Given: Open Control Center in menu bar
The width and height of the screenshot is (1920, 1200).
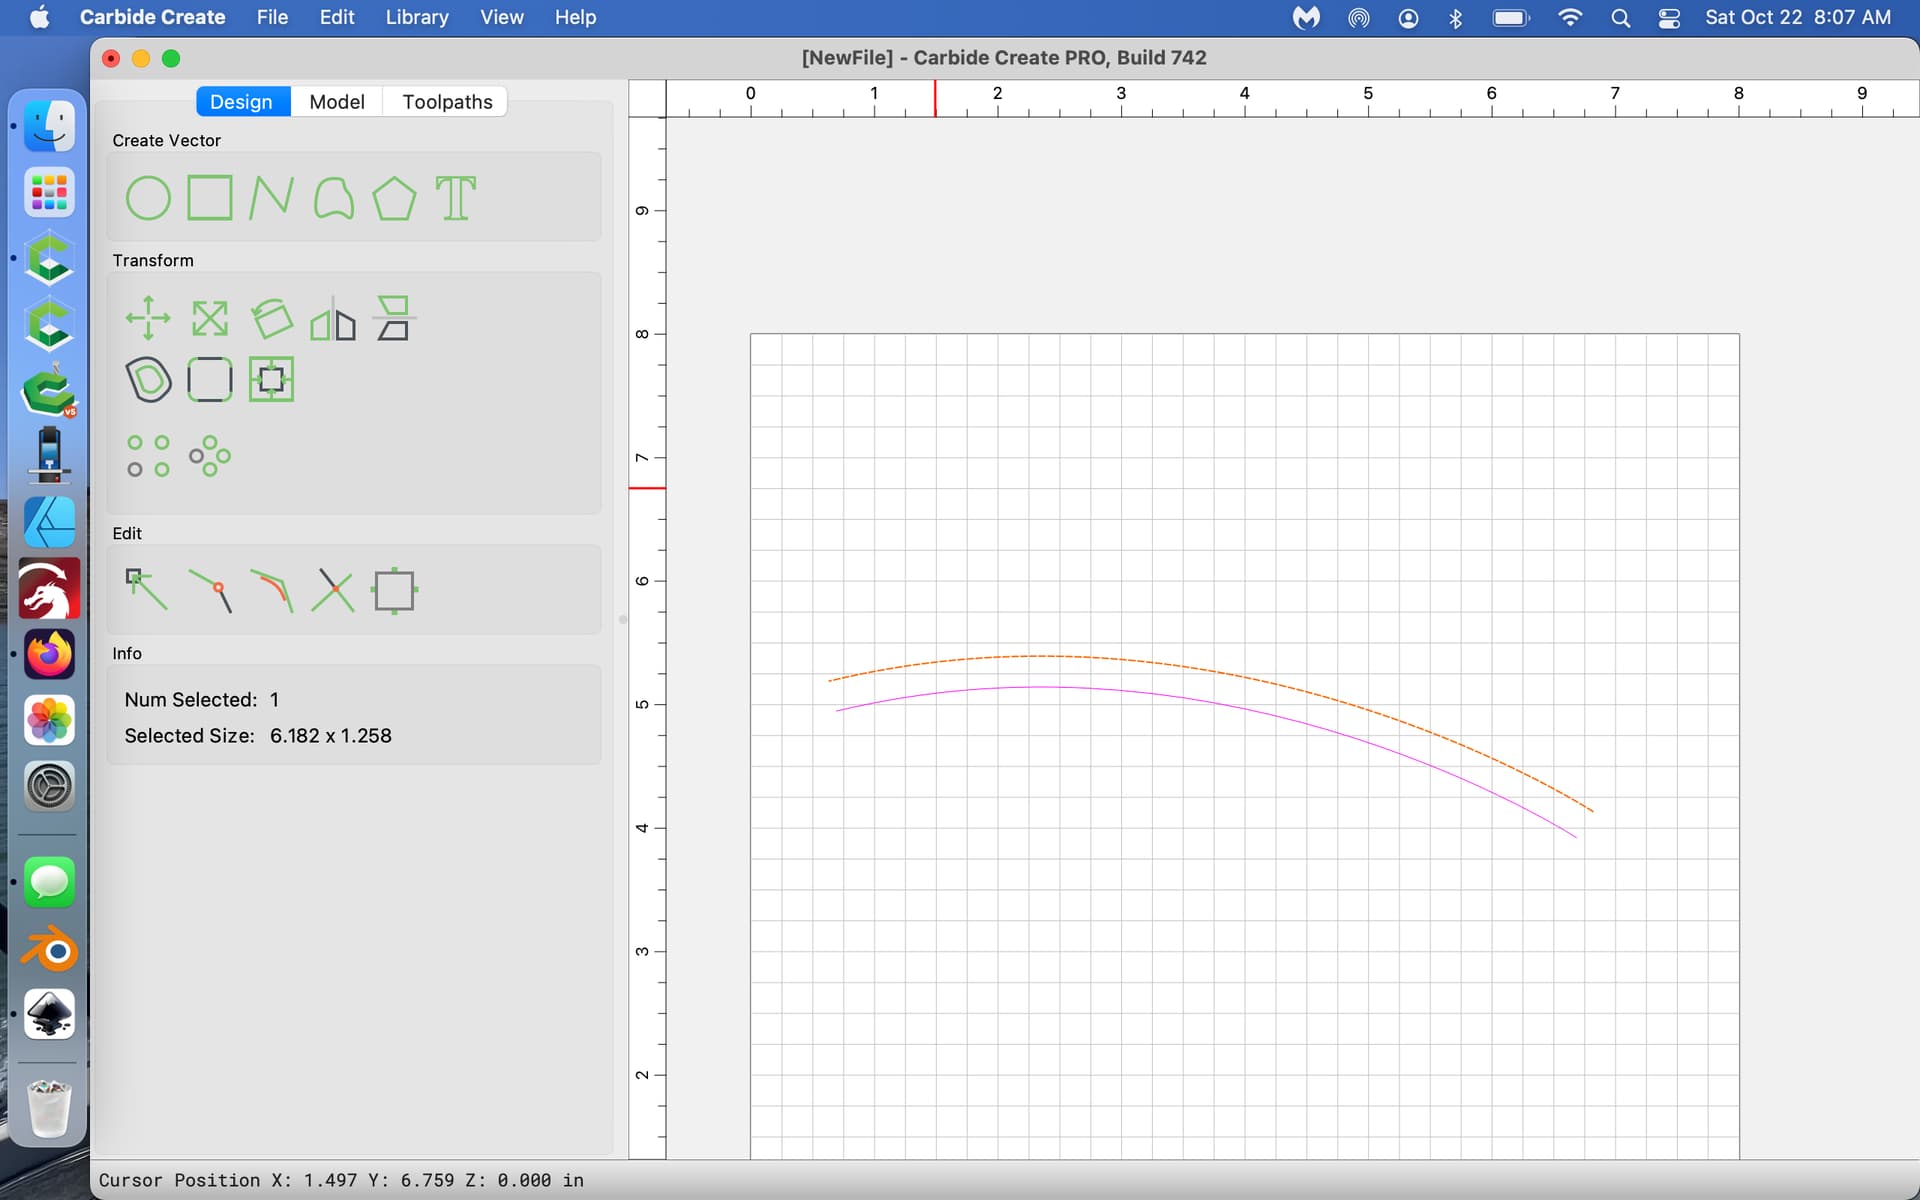Looking at the screenshot, I should tap(1669, 17).
